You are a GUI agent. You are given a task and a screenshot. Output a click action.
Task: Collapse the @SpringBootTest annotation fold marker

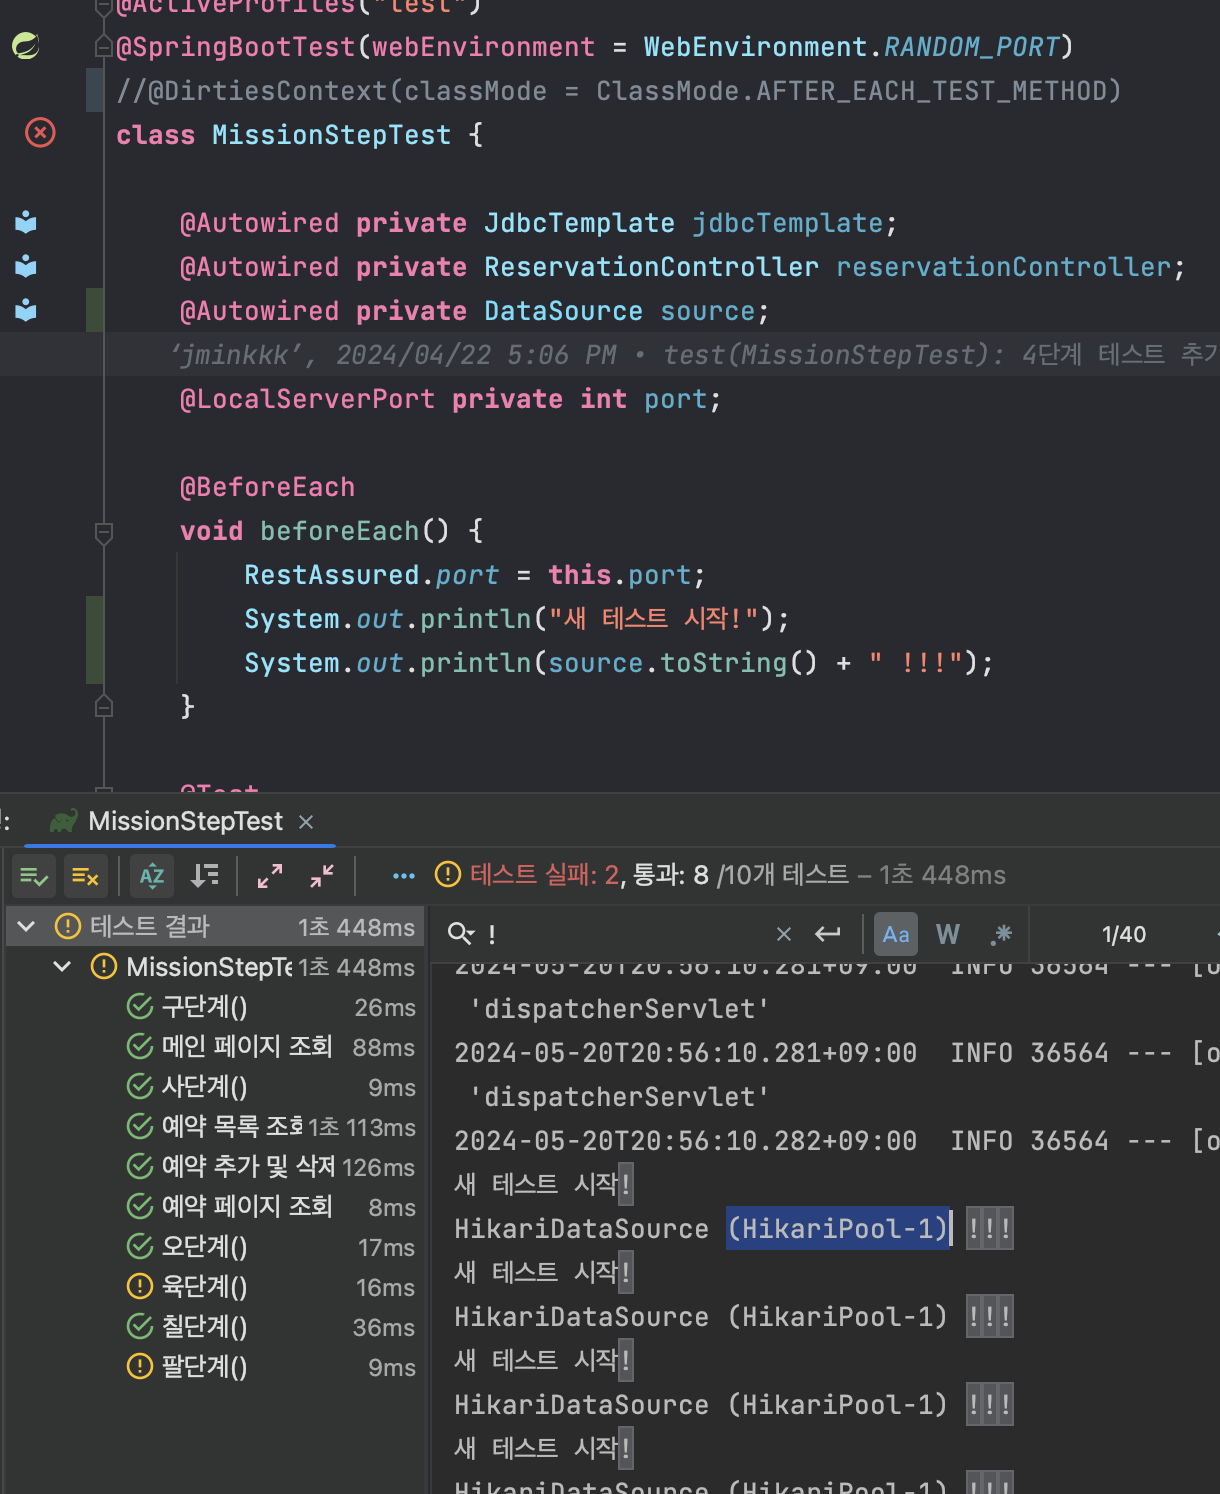104,47
